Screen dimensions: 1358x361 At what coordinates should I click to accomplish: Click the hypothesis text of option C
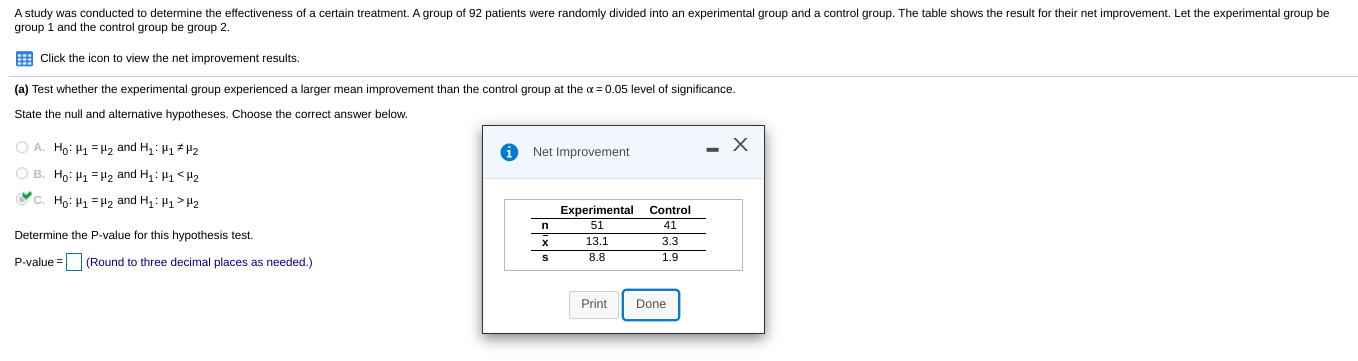click(x=126, y=201)
